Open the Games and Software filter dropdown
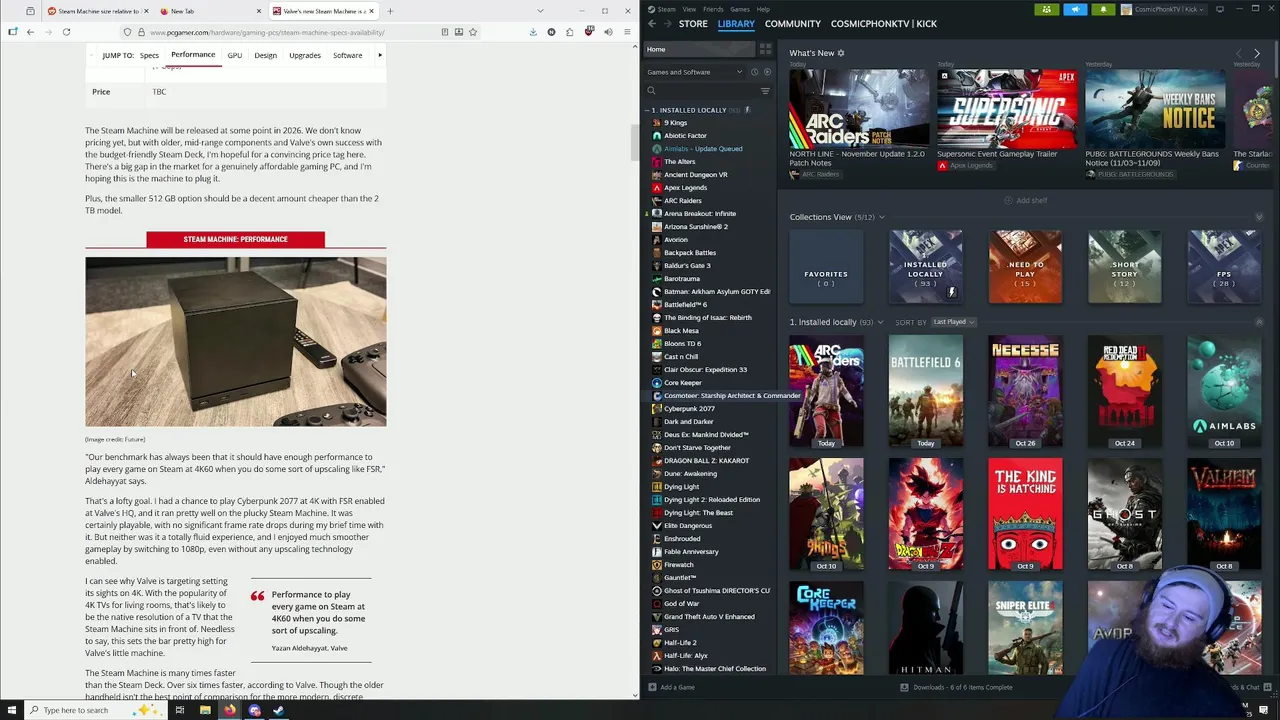Screen dimensions: 1280x720 tap(695, 72)
